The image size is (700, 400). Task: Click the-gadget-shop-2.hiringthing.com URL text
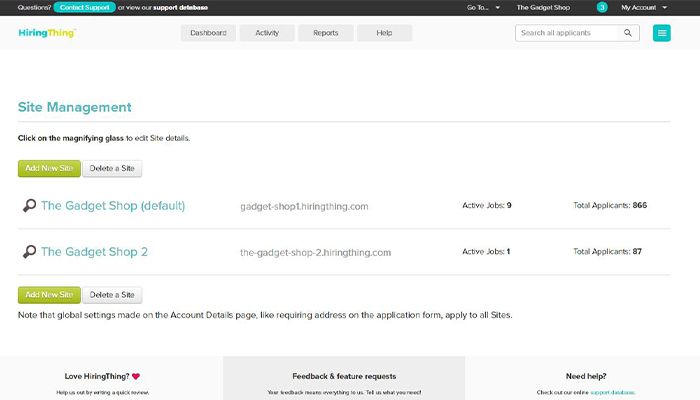tap(315, 252)
